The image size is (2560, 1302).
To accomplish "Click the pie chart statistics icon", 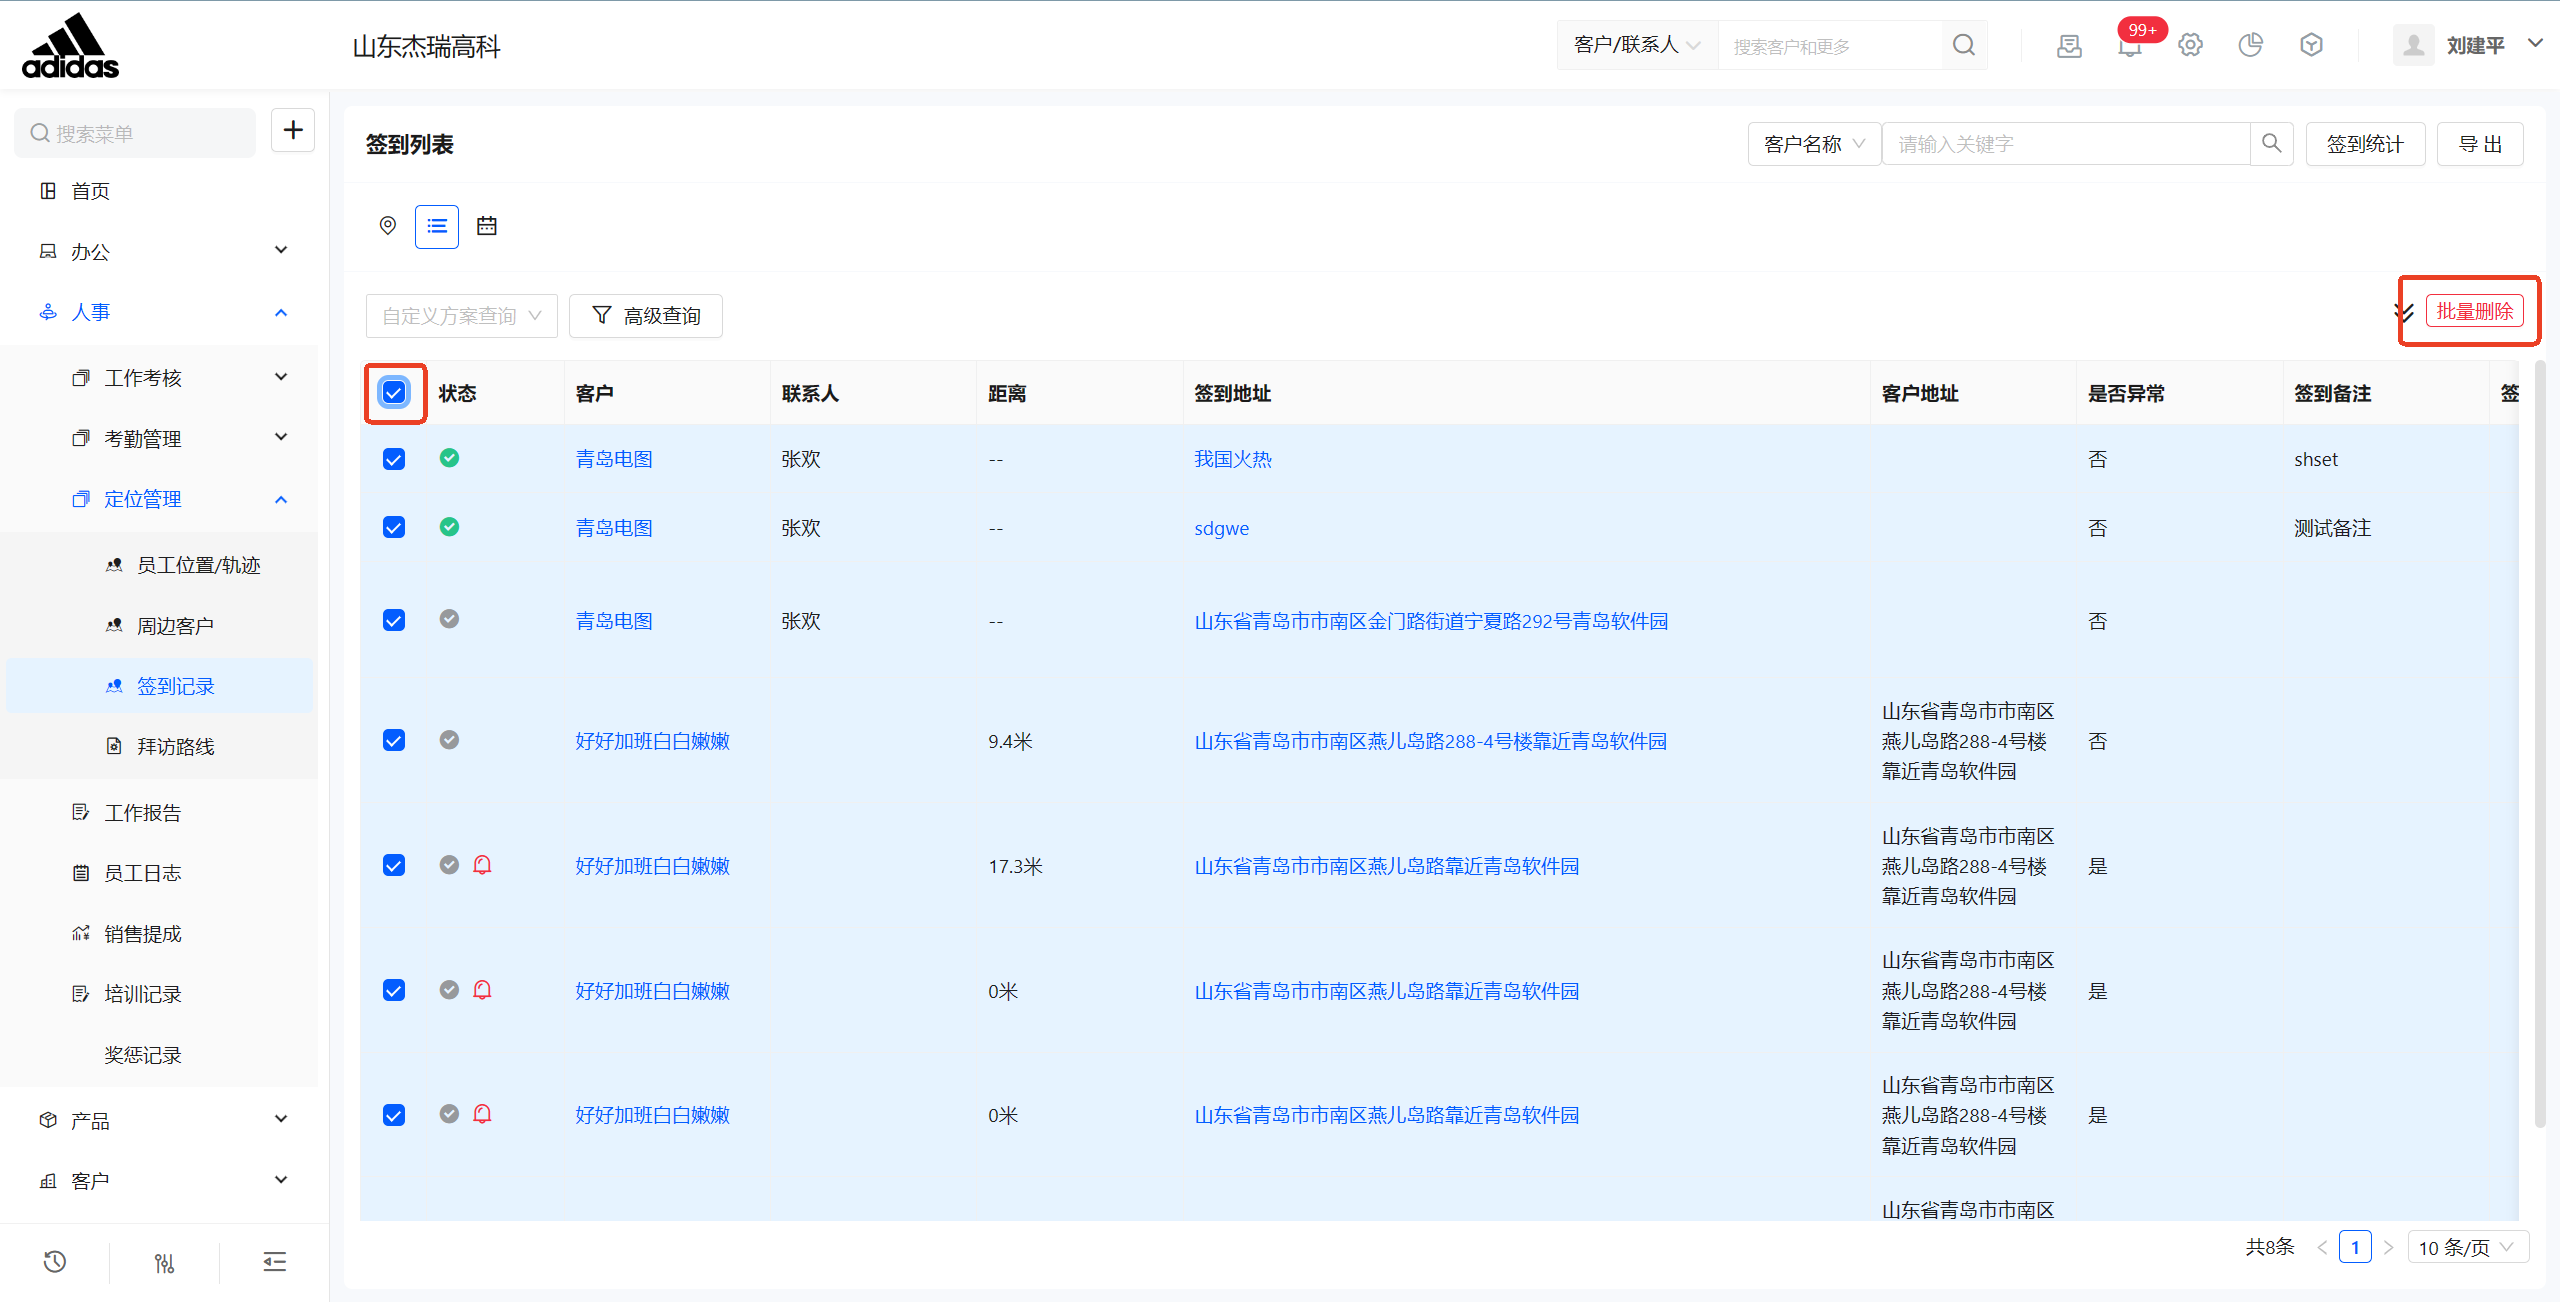I will (x=2250, y=46).
